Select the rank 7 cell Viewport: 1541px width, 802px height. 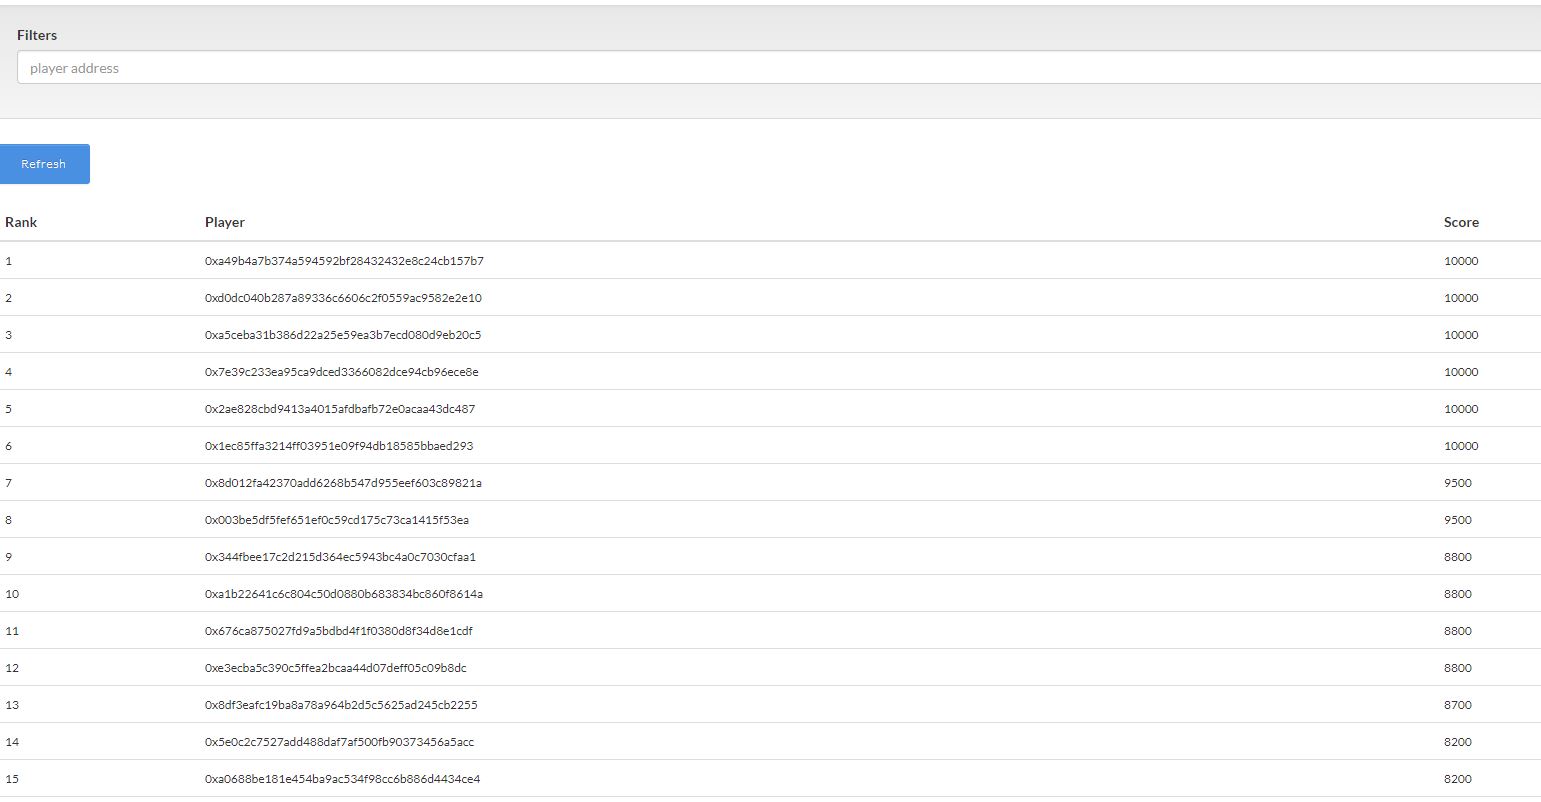(x=9, y=483)
